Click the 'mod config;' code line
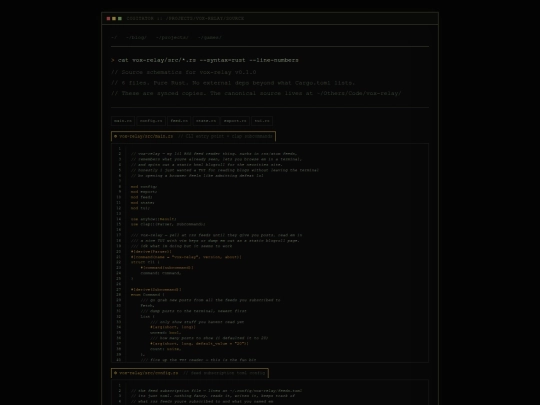The height and width of the screenshot is (405, 540). 144,187
